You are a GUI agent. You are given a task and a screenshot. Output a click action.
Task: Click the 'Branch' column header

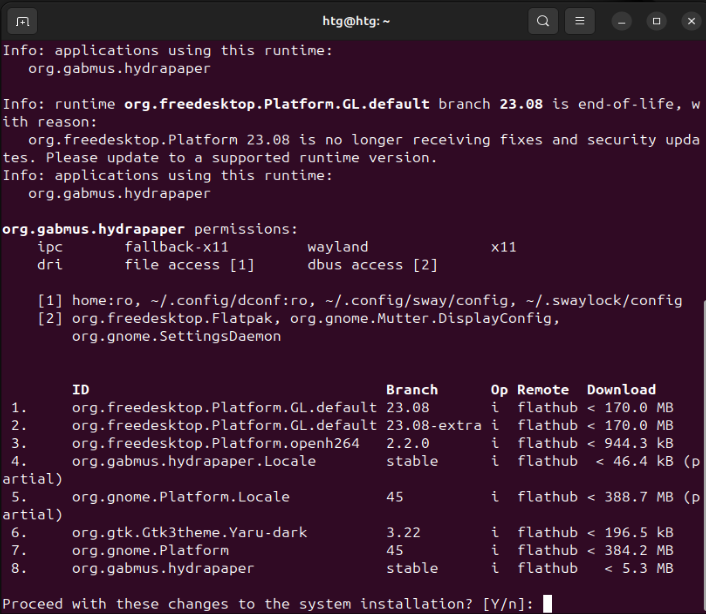pyautogui.click(x=412, y=390)
